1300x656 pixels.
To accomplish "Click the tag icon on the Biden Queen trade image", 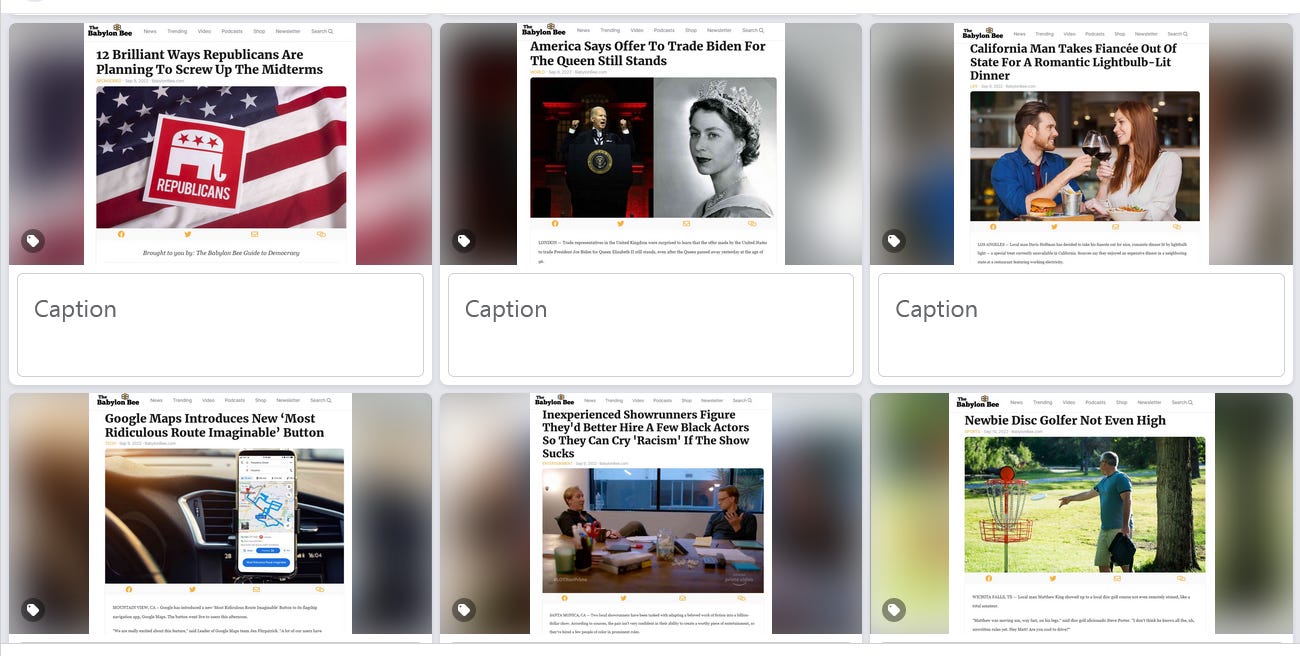I will coord(464,241).
